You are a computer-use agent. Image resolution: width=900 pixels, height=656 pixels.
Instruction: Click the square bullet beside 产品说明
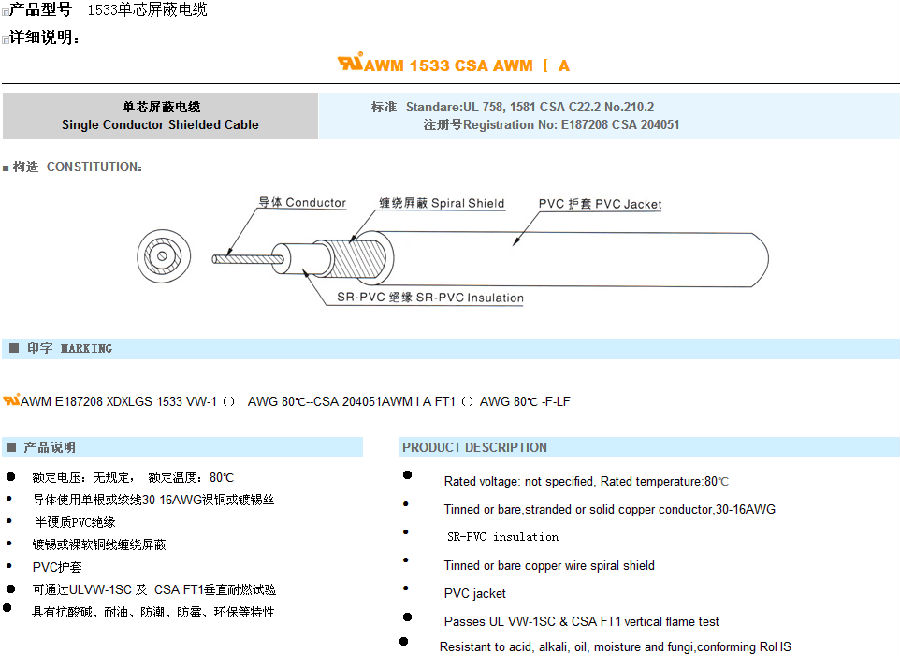[11, 447]
